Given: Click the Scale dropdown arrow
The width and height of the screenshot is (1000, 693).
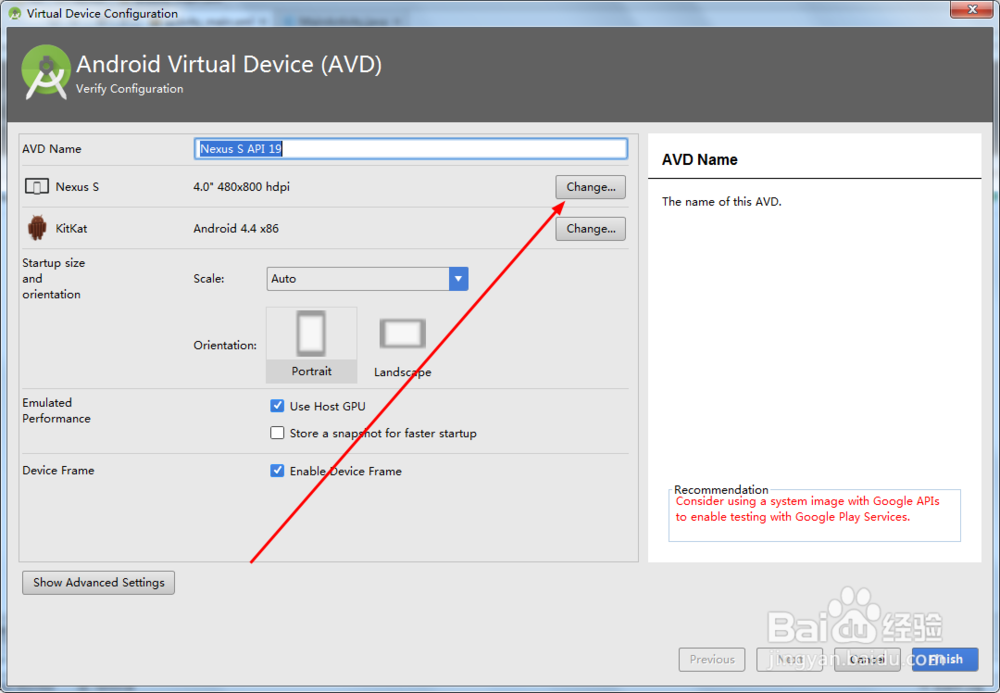Looking at the screenshot, I should (x=458, y=278).
